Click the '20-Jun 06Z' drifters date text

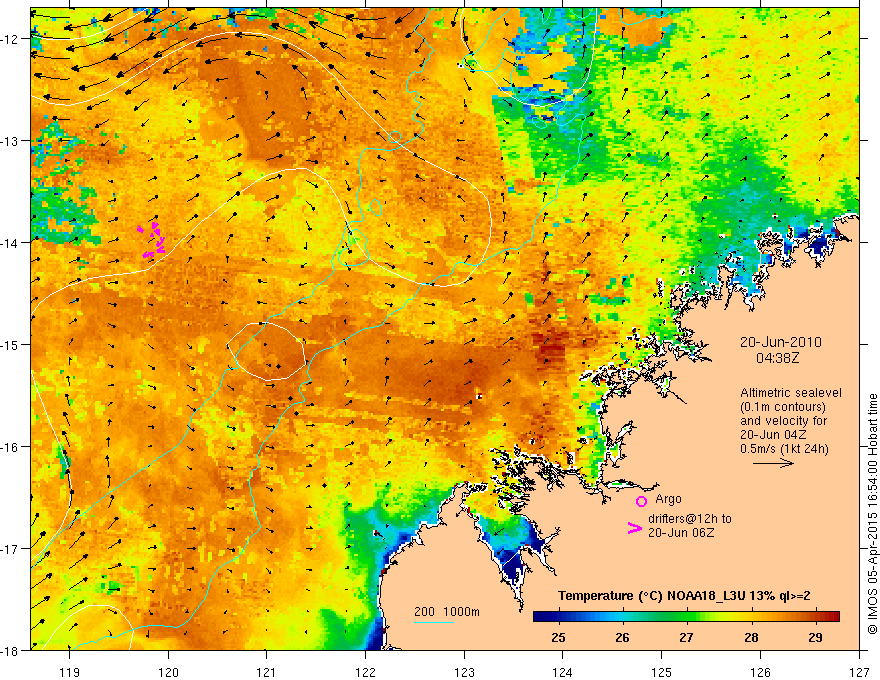click(x=681, y=532)
